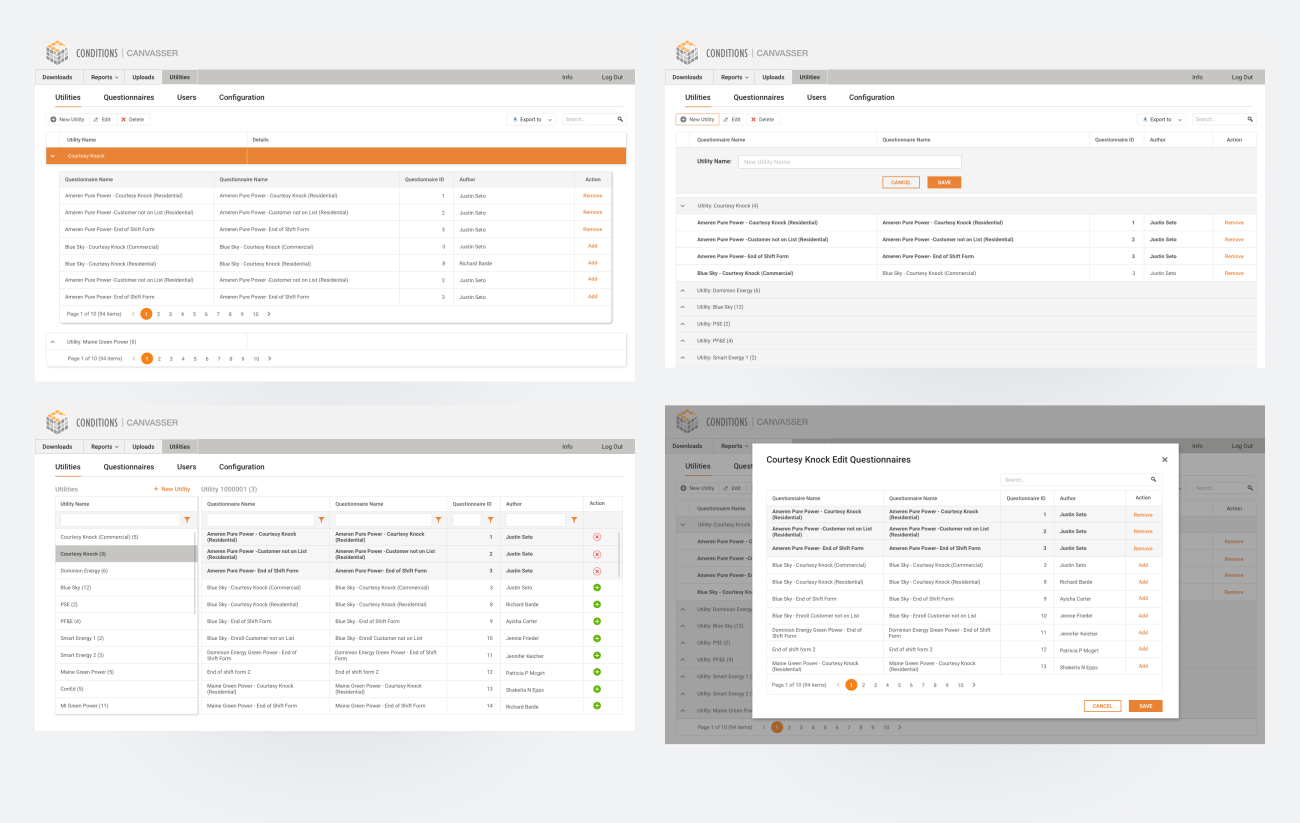Click Delete X icon in New Utility form panel
The height and width of the screenshot is (823, 1300).
(x=753, y=119)
